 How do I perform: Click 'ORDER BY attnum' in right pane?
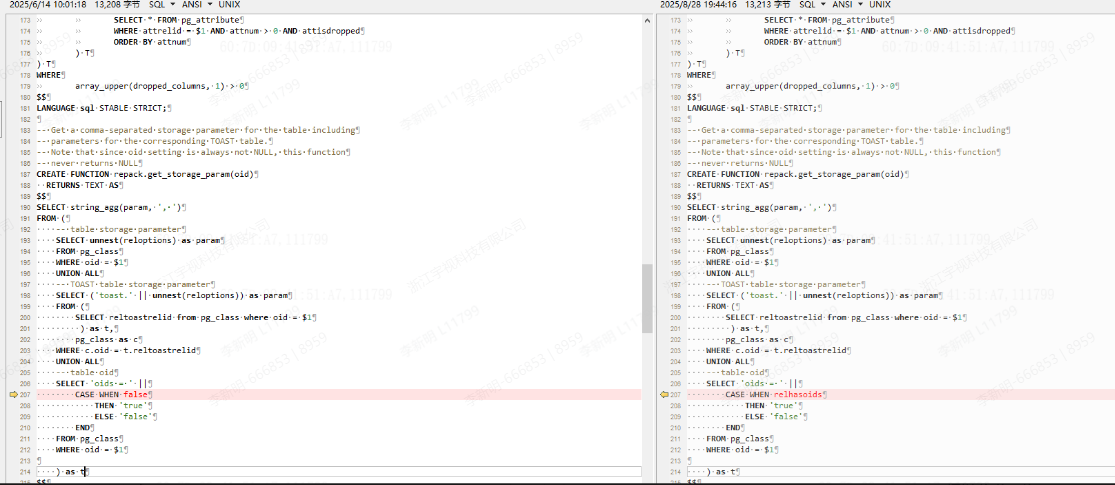click(x=801, y=42)
